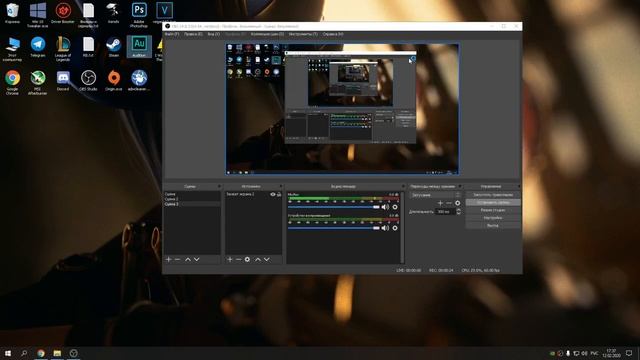Pop out the Sources dock panel icon
Screen dimensions: 640x360
[280, 187]
